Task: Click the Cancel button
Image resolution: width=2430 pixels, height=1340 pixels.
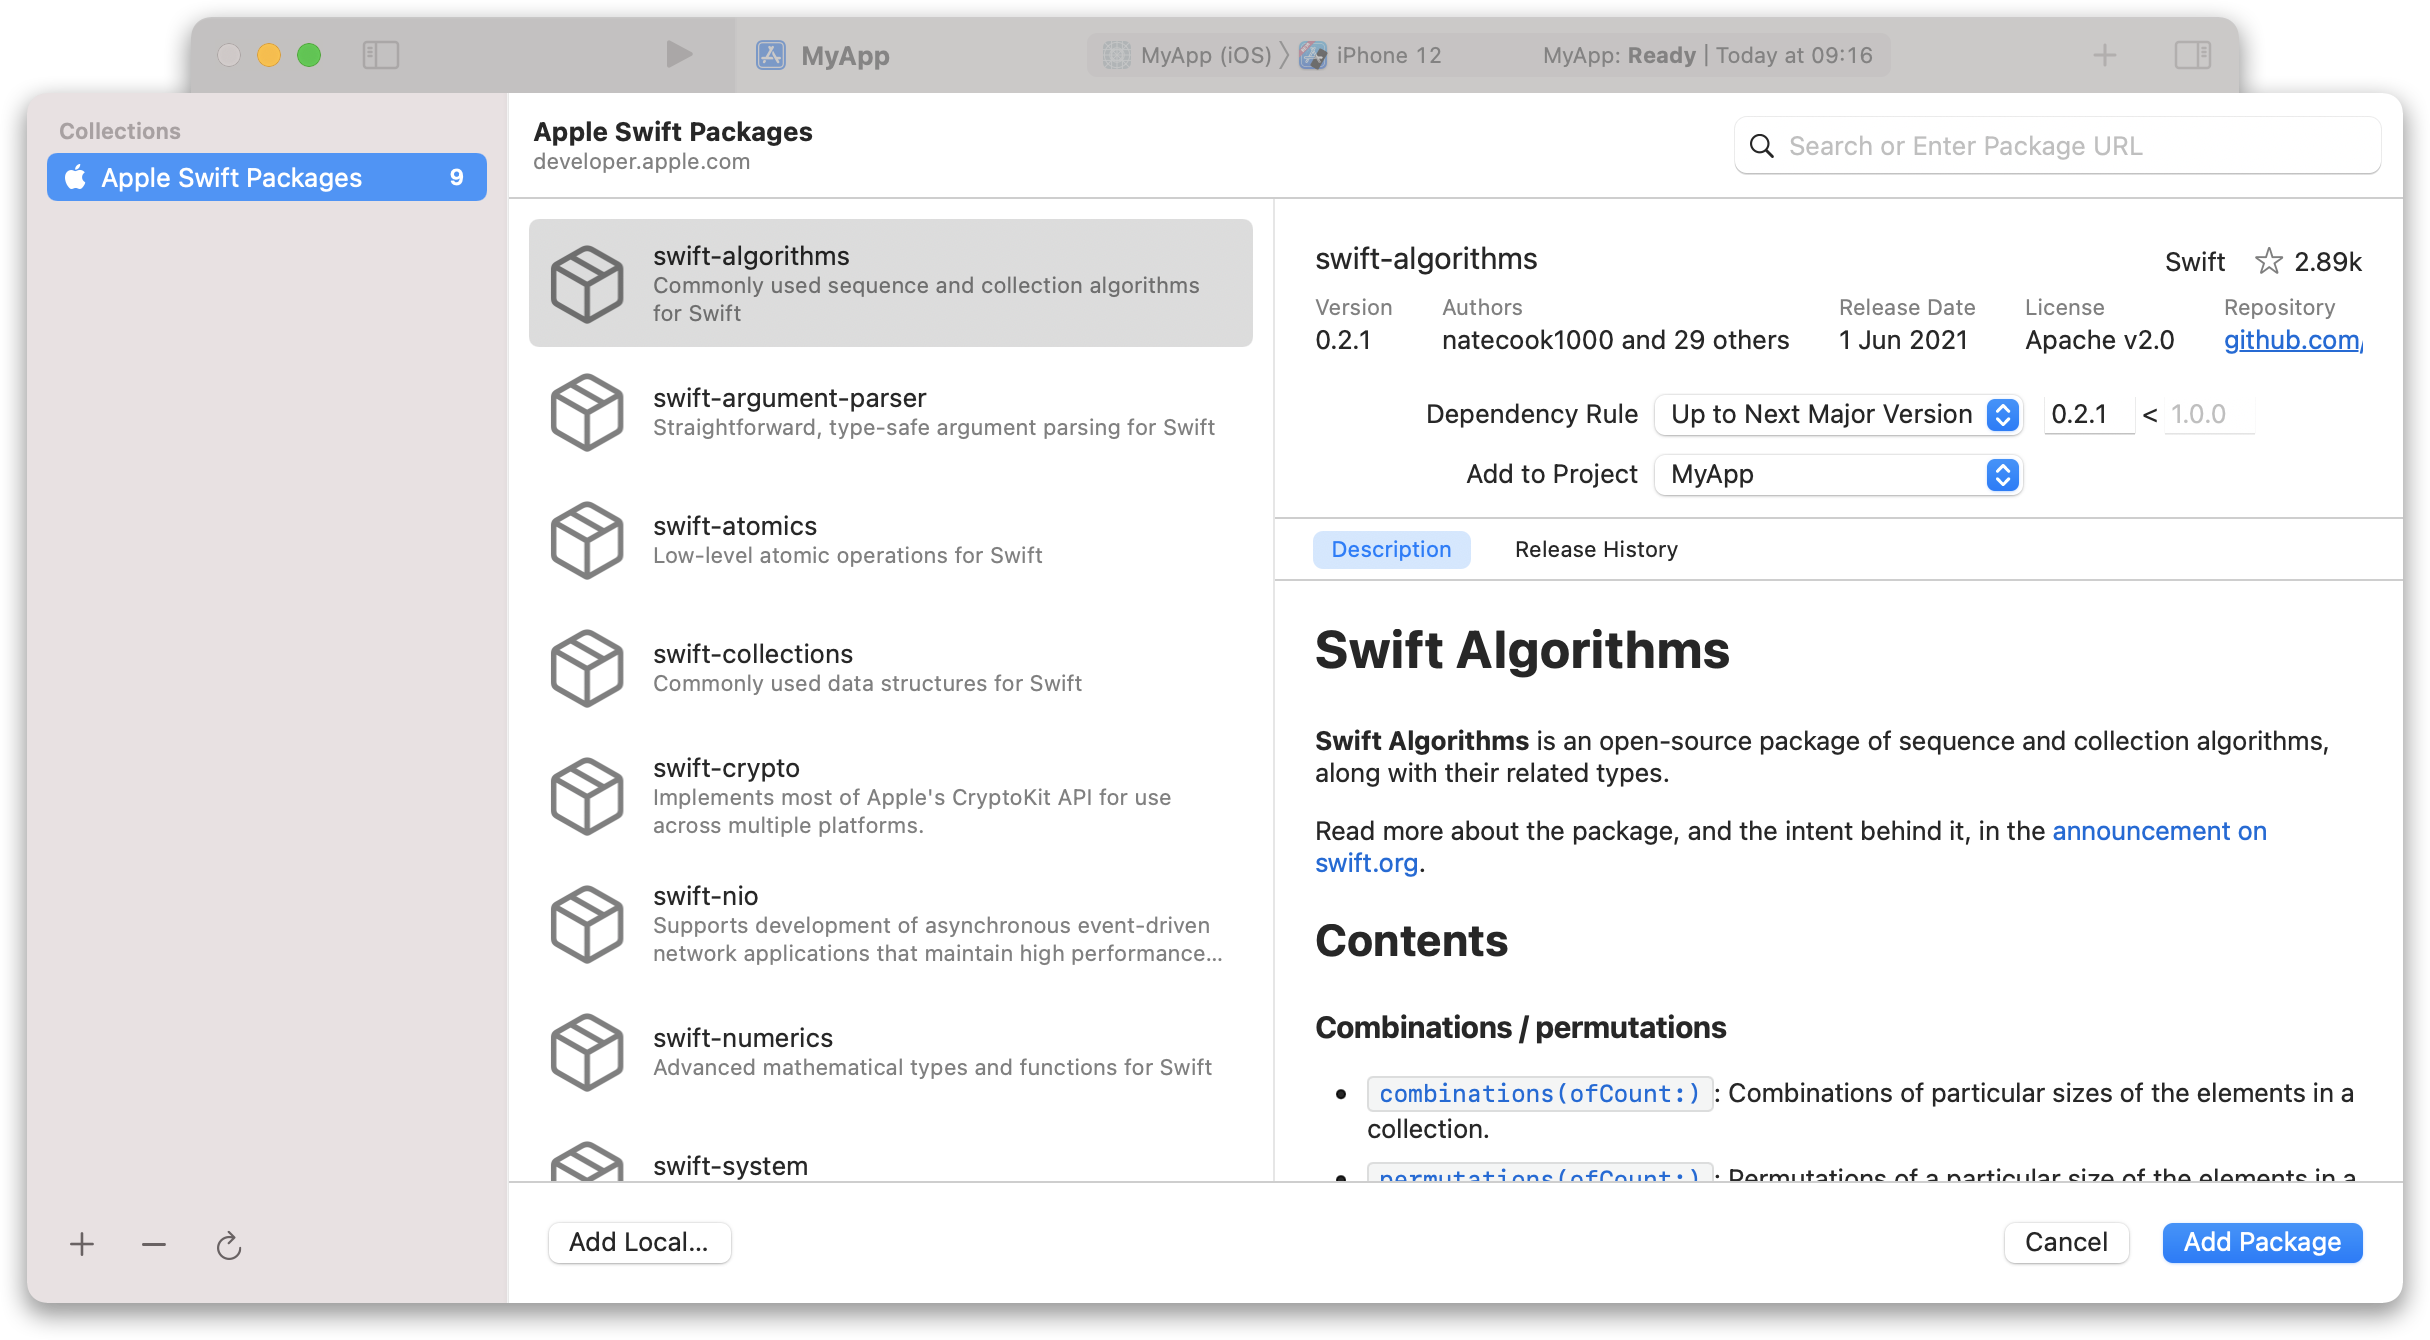Action: (x=2066, y=1242)
